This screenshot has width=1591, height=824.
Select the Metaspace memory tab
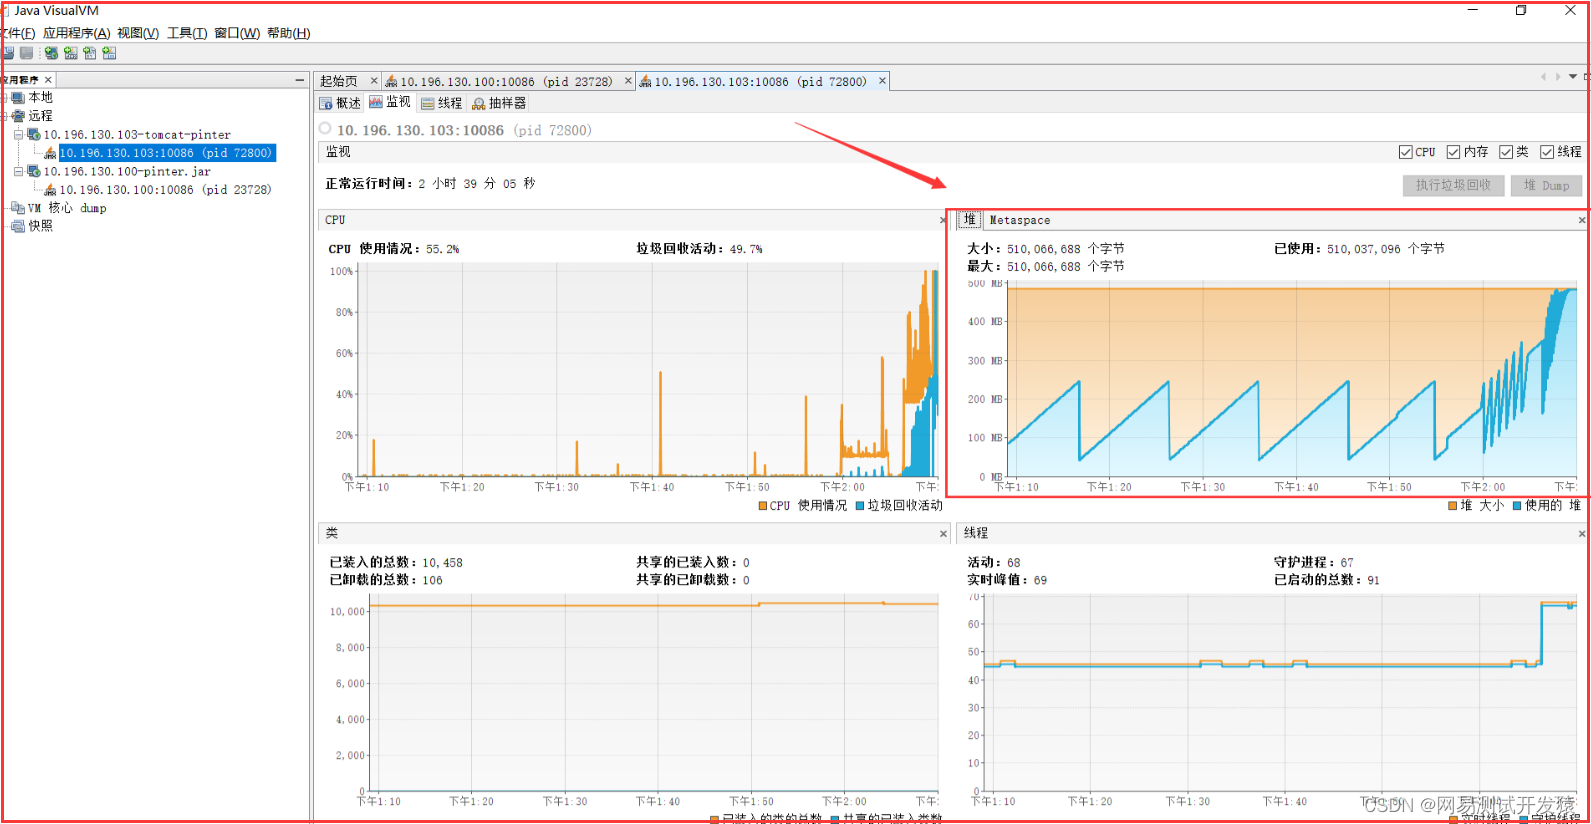pos(1019,220)
